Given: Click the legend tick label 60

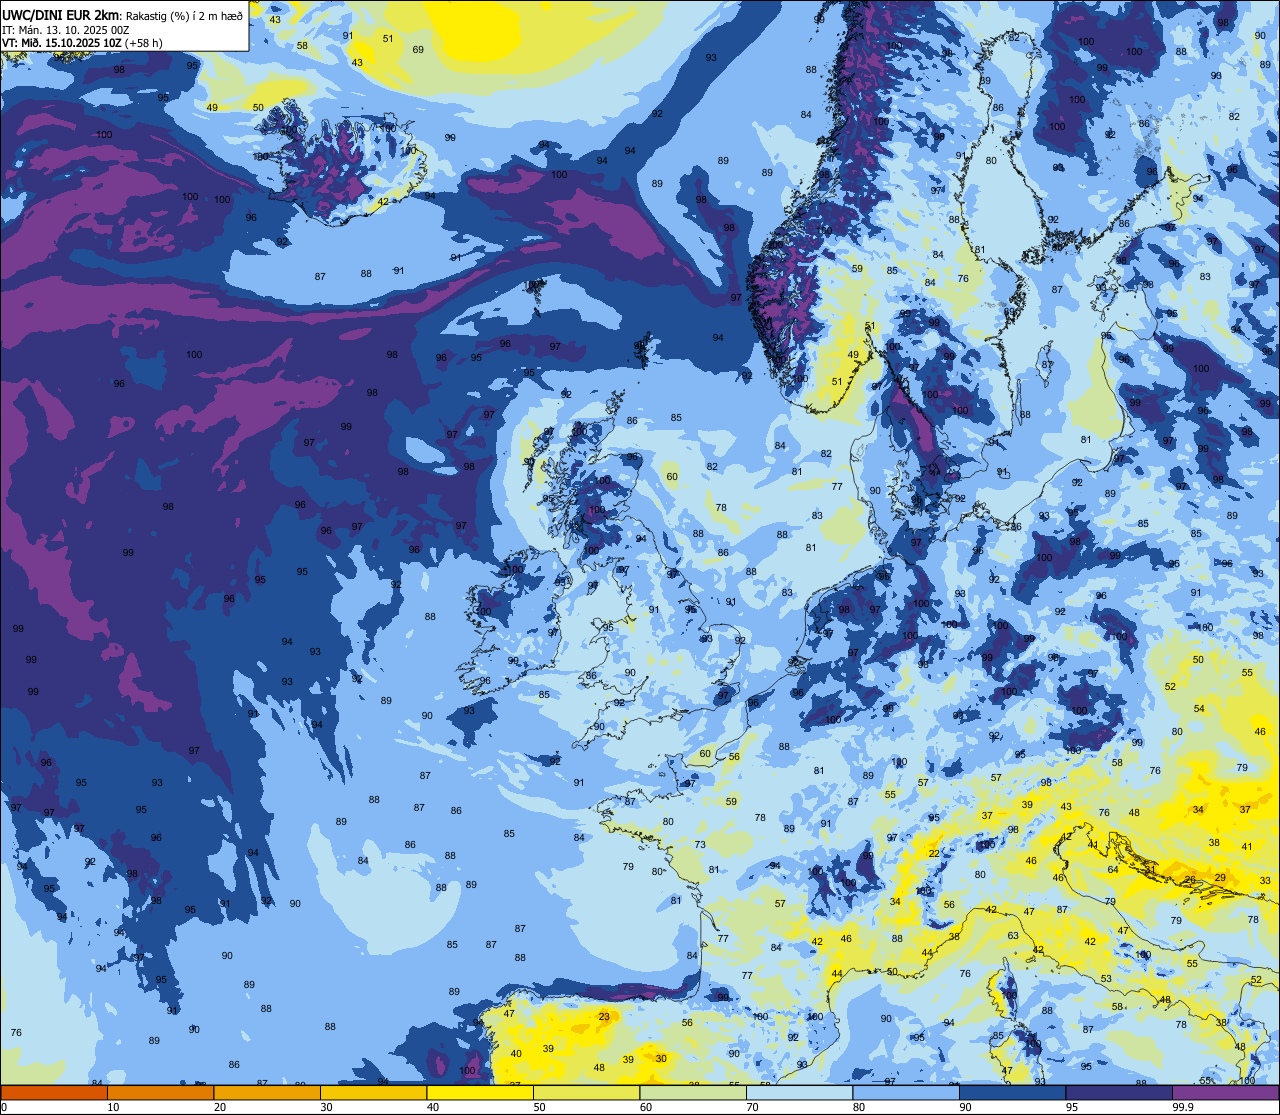Looking at the screenshot, I should (646, 1107).
